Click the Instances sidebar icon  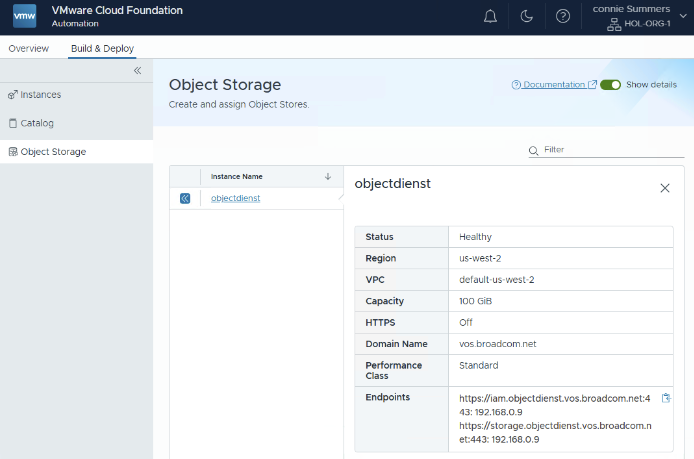(x=13, y=95)
